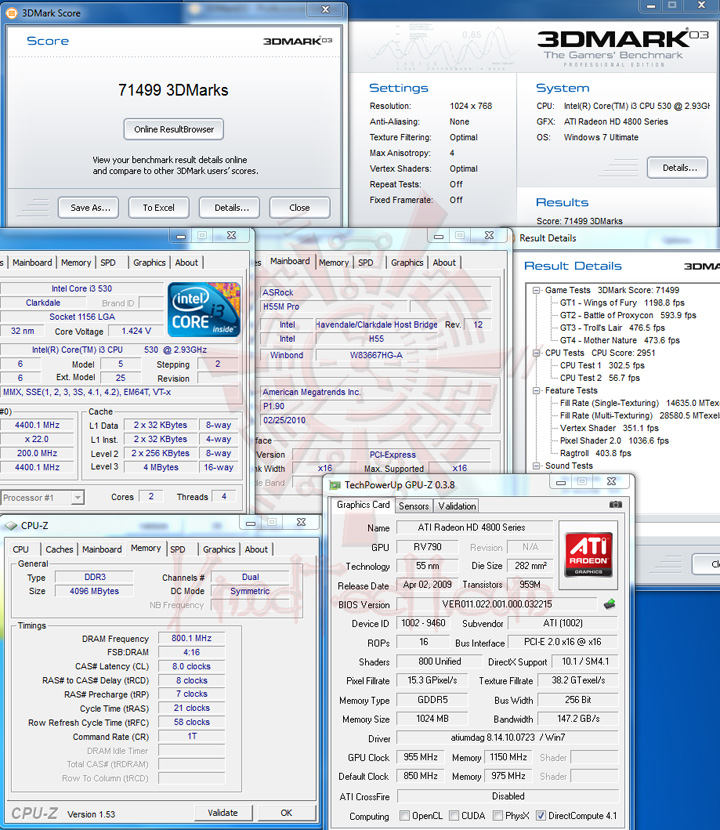720x830 pixels.
Task: Click the GPU-Z screenshot camera icon
Action: point(615,504)
